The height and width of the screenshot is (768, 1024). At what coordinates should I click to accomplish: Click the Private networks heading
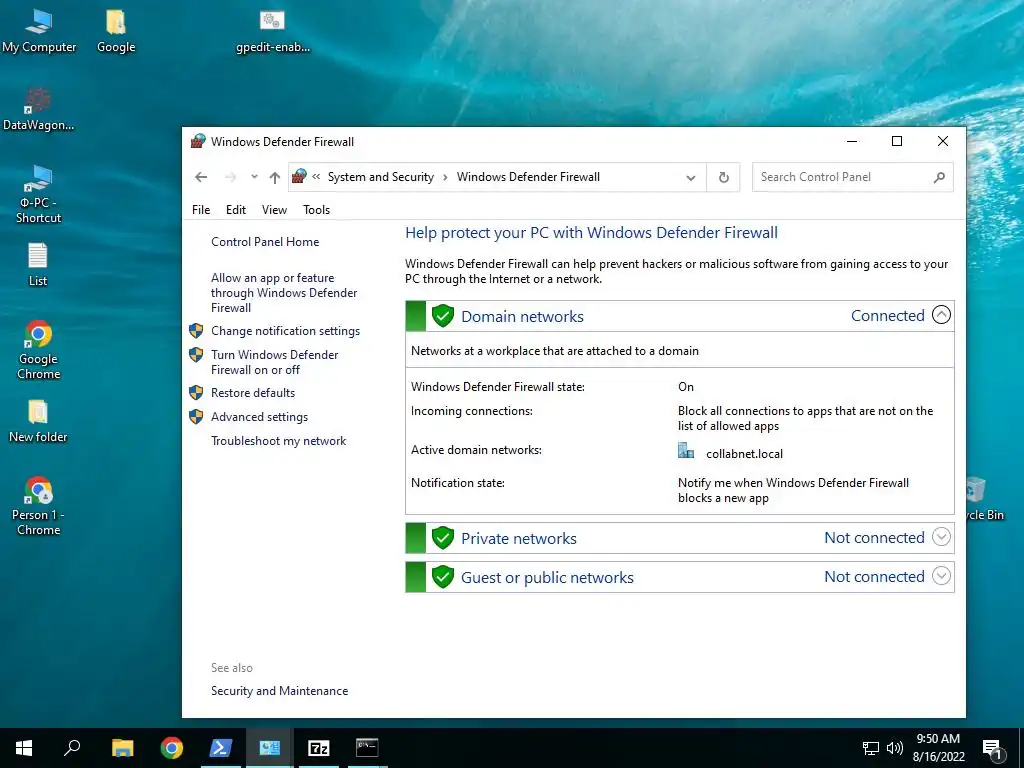519,539
